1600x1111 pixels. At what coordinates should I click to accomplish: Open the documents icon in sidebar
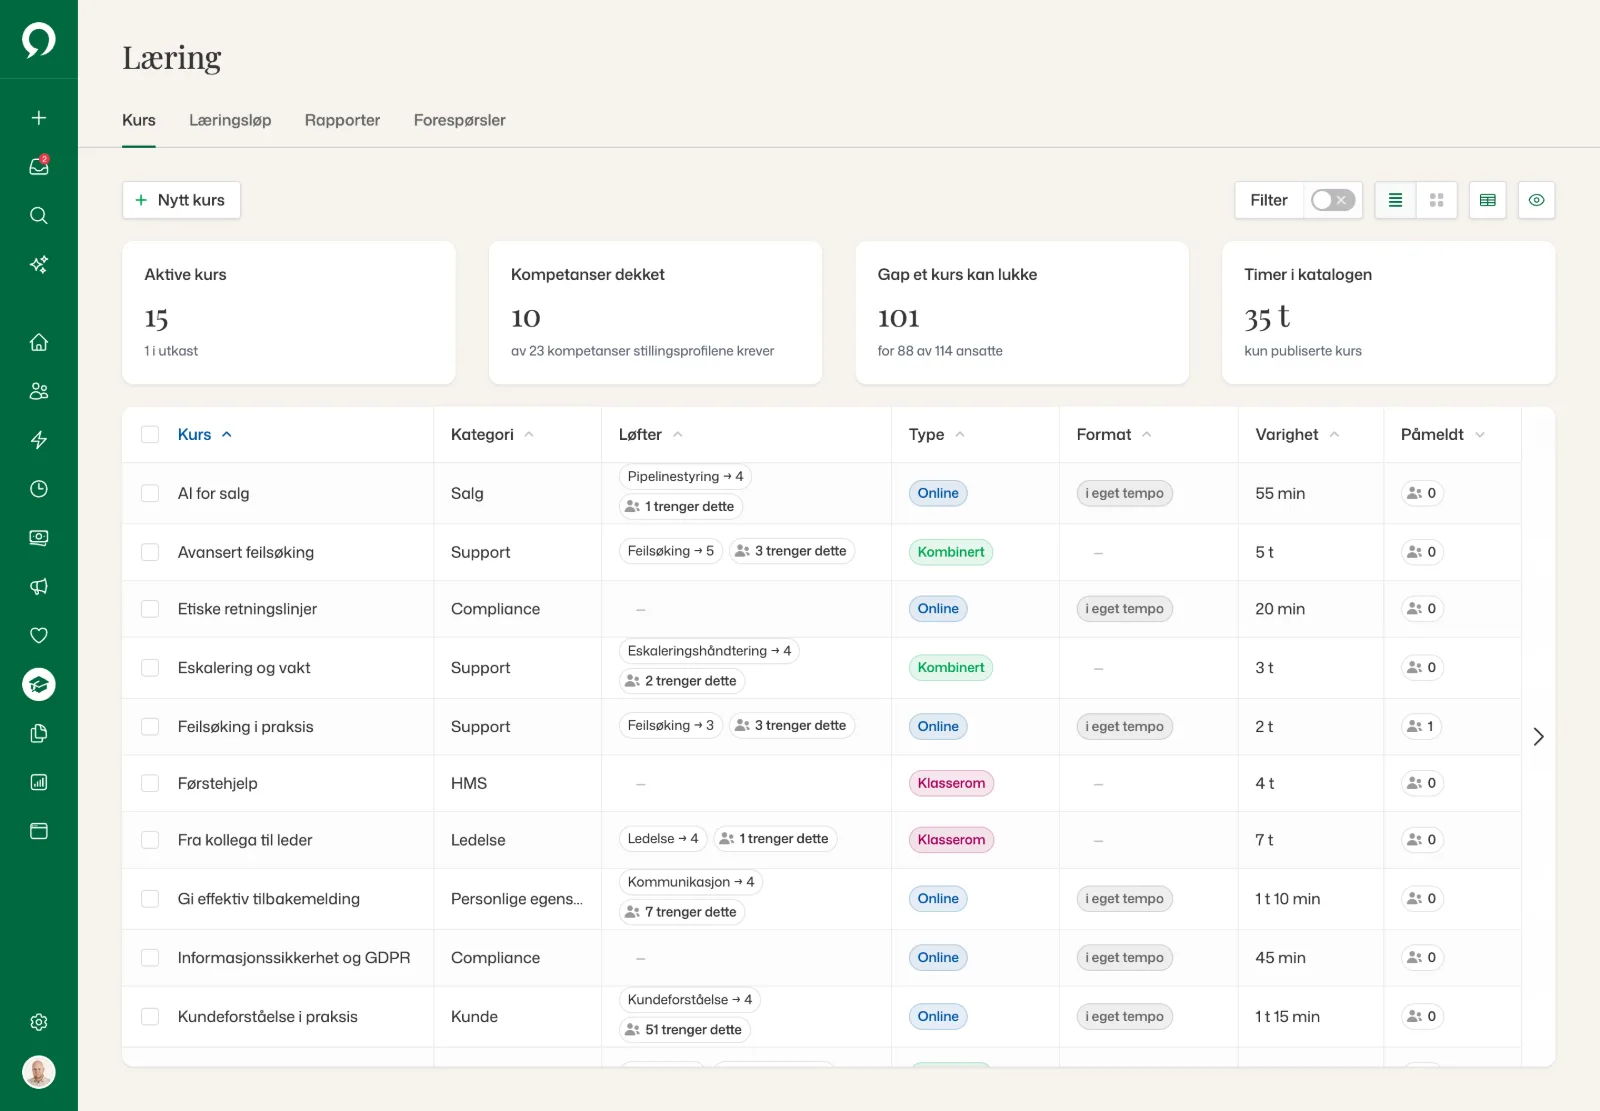[39, 733]
